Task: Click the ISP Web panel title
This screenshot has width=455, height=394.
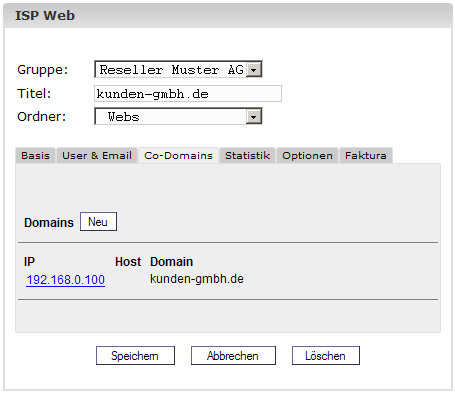Action: click(45, 16)
